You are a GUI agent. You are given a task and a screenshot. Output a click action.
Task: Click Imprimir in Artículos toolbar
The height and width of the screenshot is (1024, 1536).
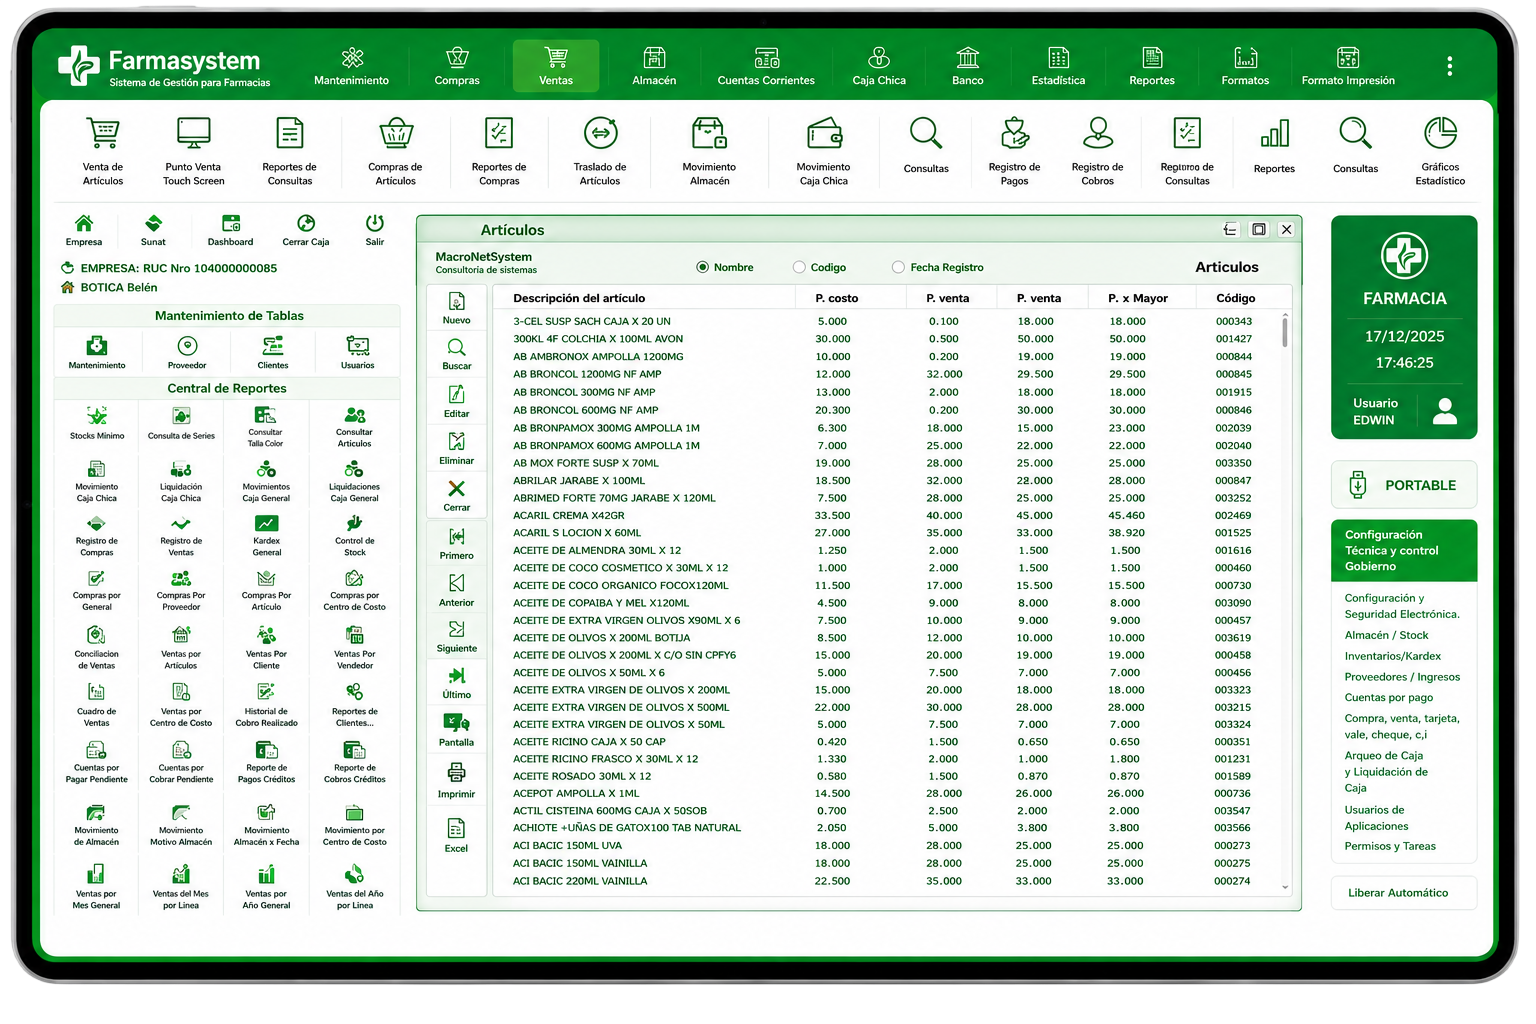[x=457, y=781]
